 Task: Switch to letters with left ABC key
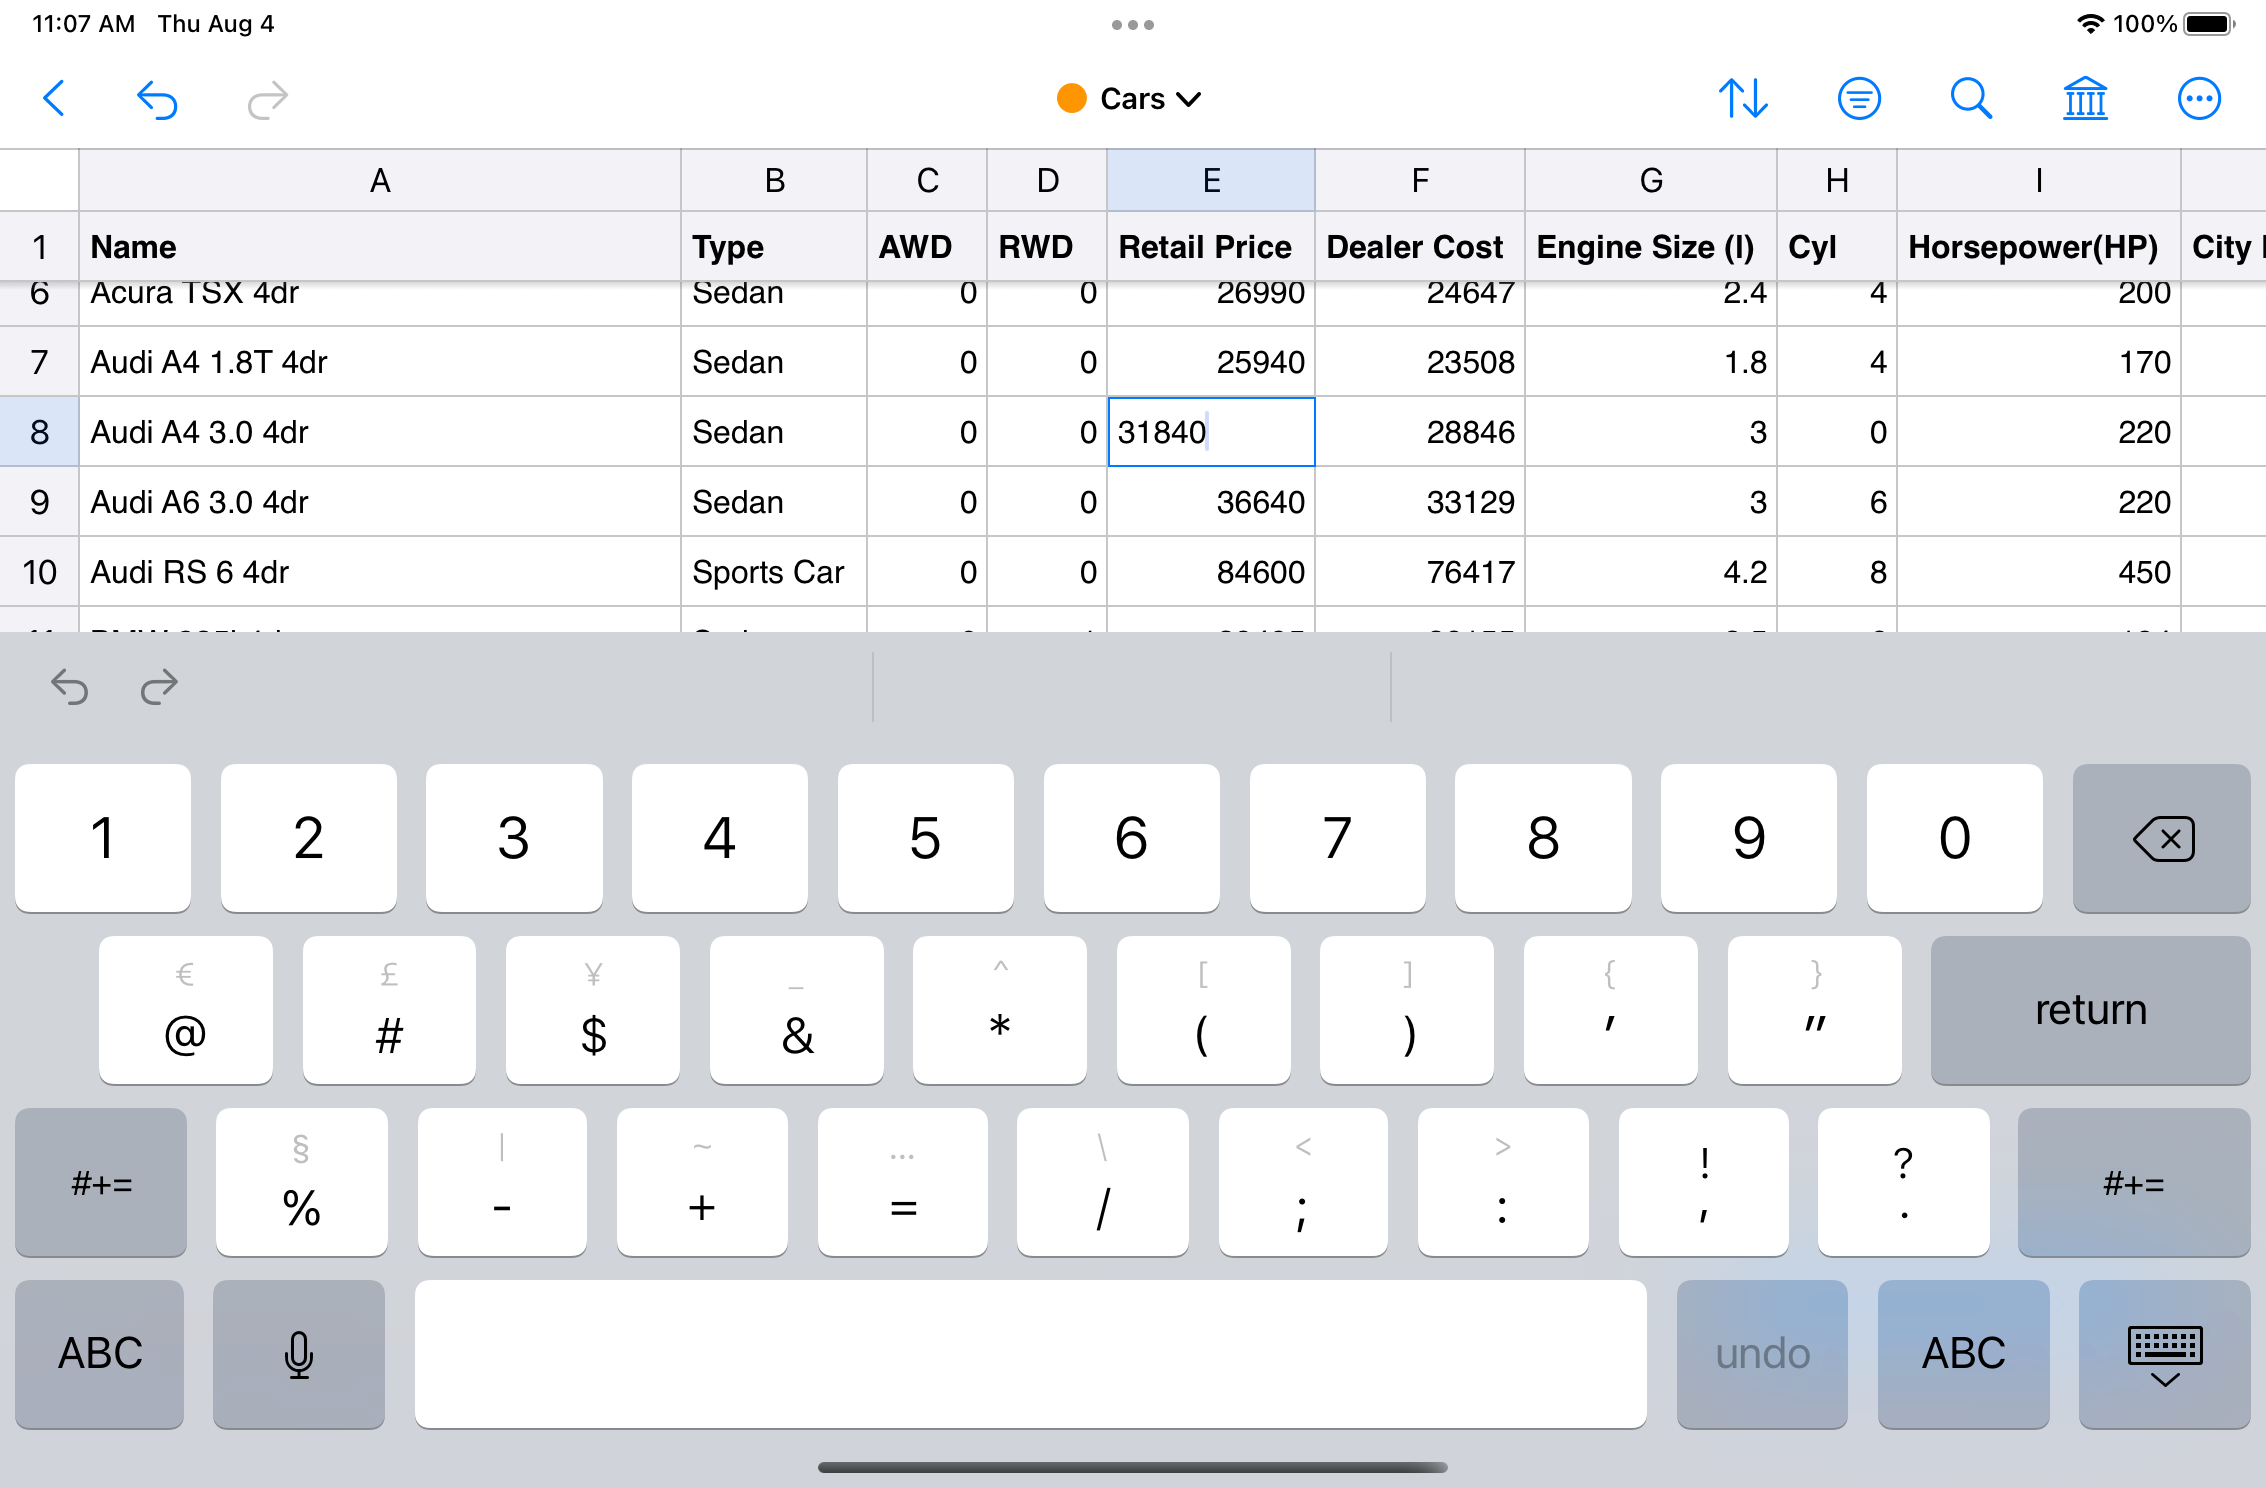(x=100, y=1354)
